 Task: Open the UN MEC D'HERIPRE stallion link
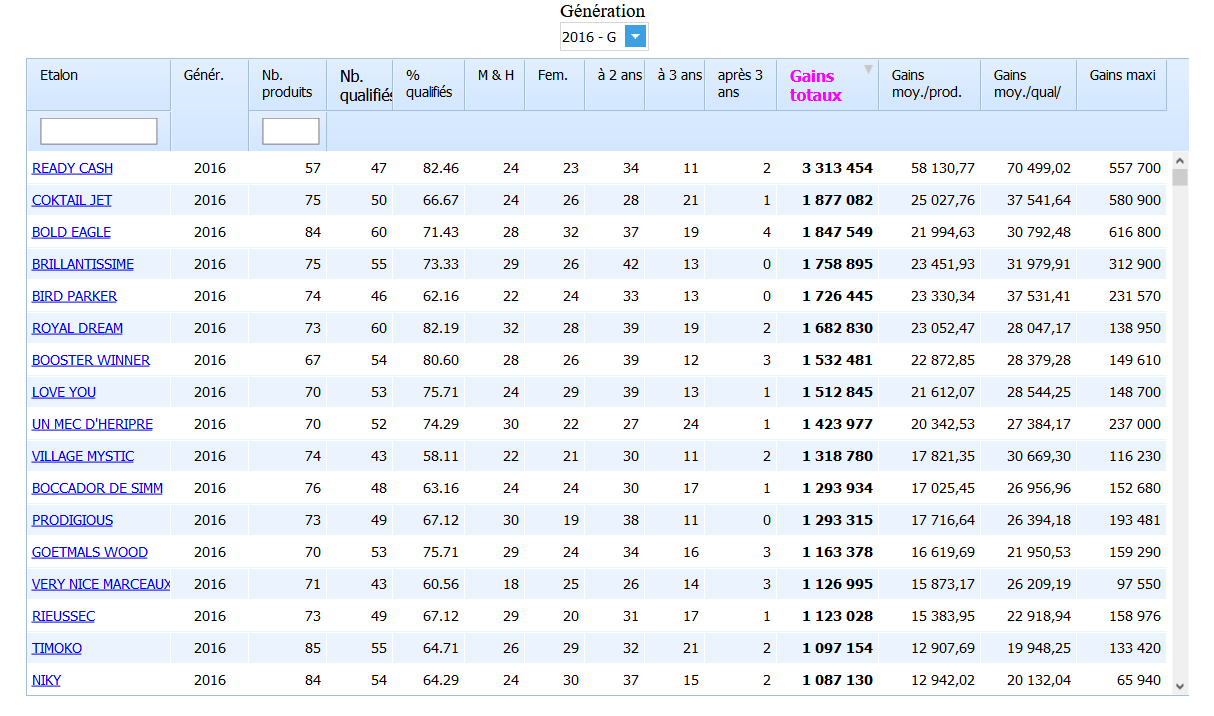(92, 424)
